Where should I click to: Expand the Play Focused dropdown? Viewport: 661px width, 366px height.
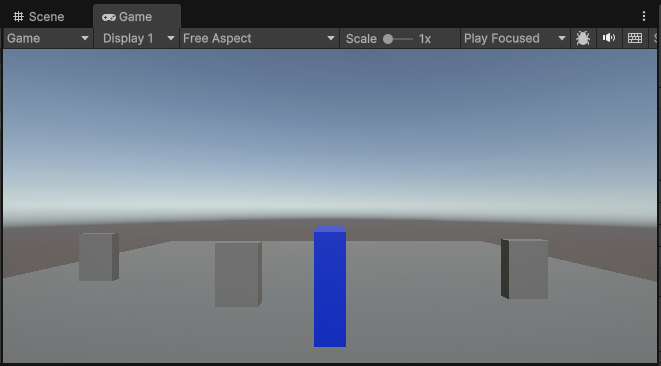[x=515, y=38]
